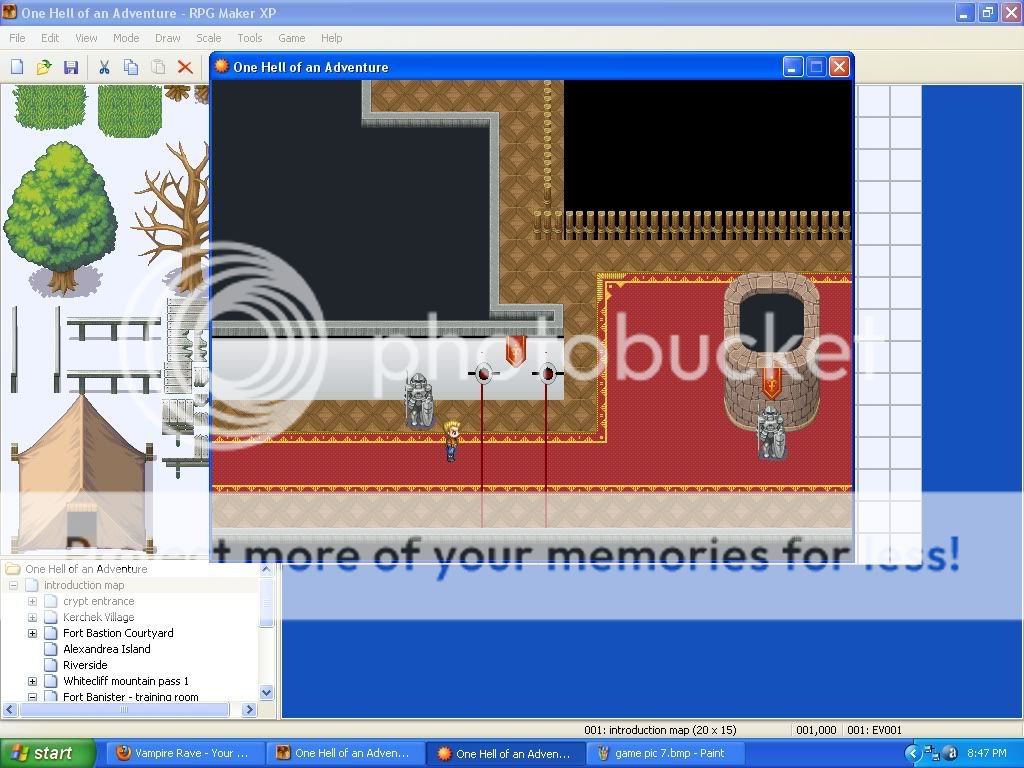Select the Kerchek Village map
Viewport: 1024px width, 768px height.
tap(99, 617)
